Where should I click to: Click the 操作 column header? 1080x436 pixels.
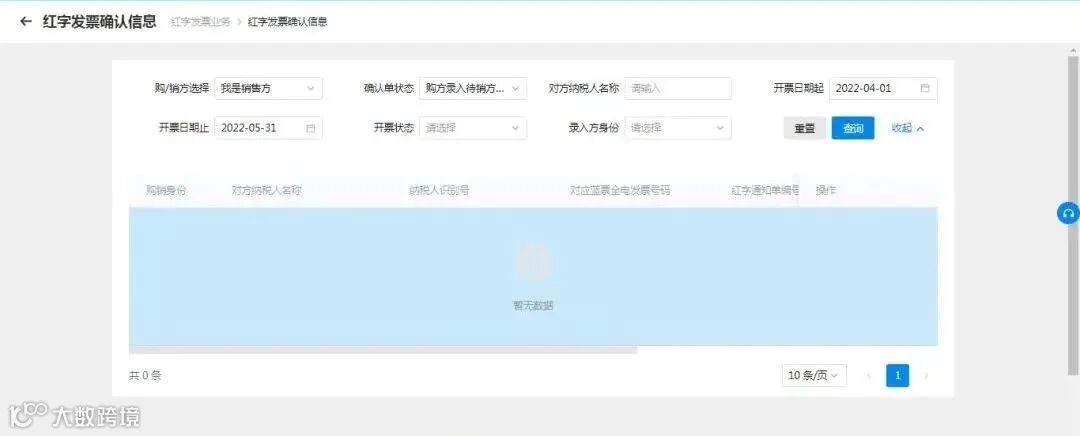click(826, 191)
